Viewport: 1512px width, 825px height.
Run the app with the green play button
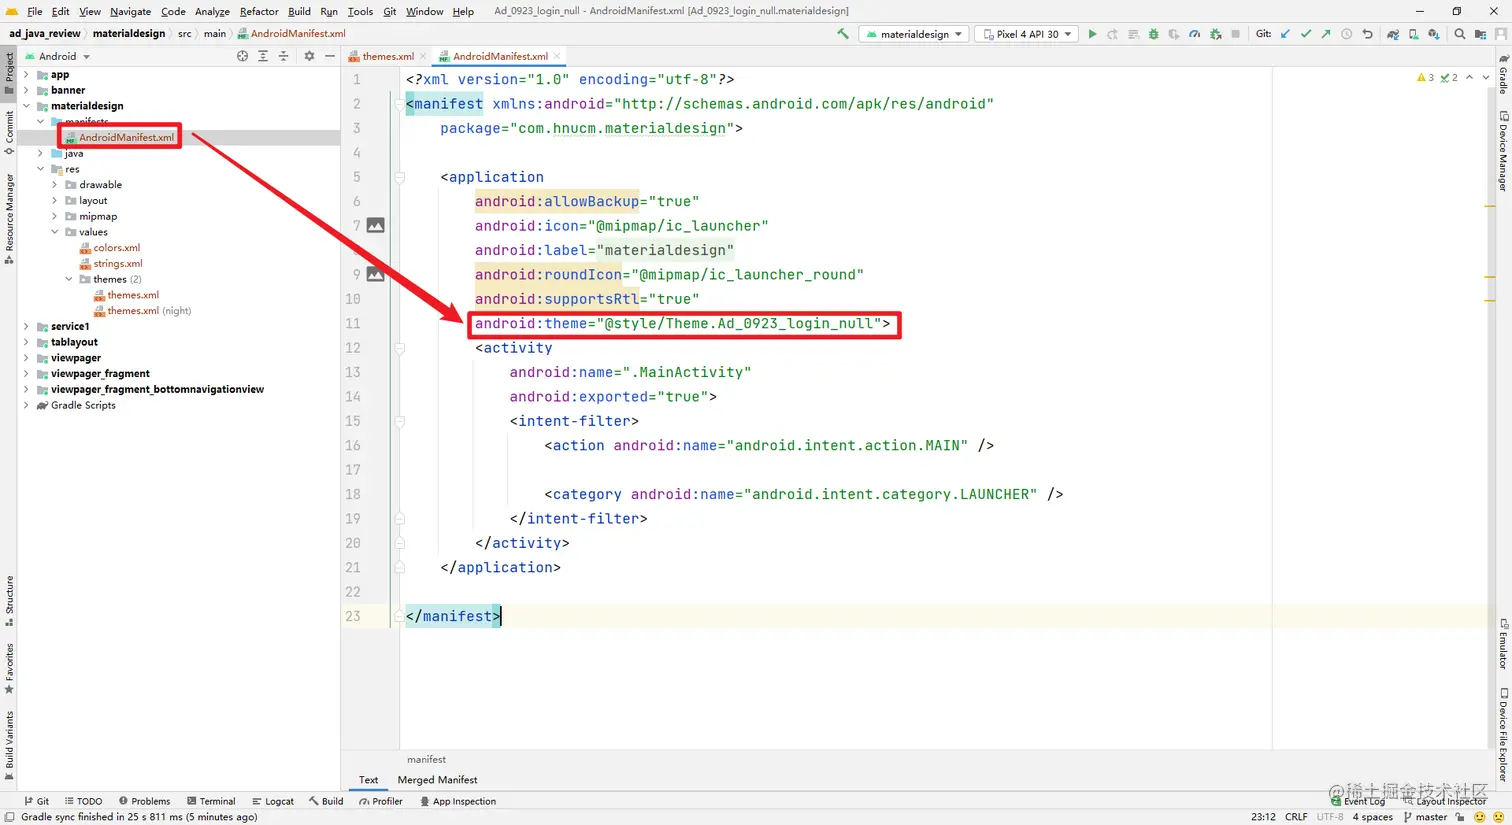click(x=1092, y=34)
